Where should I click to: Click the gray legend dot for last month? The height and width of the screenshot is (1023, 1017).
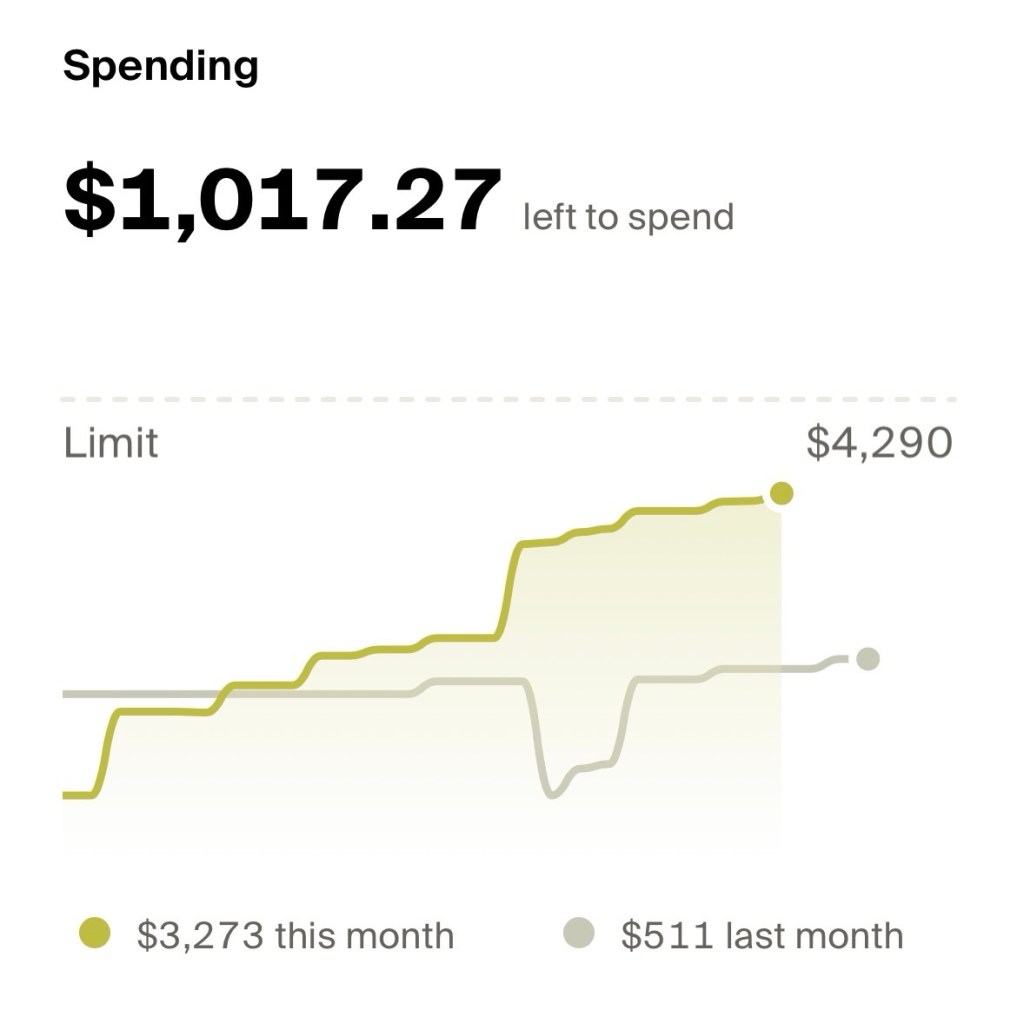(x=578, y=935)
